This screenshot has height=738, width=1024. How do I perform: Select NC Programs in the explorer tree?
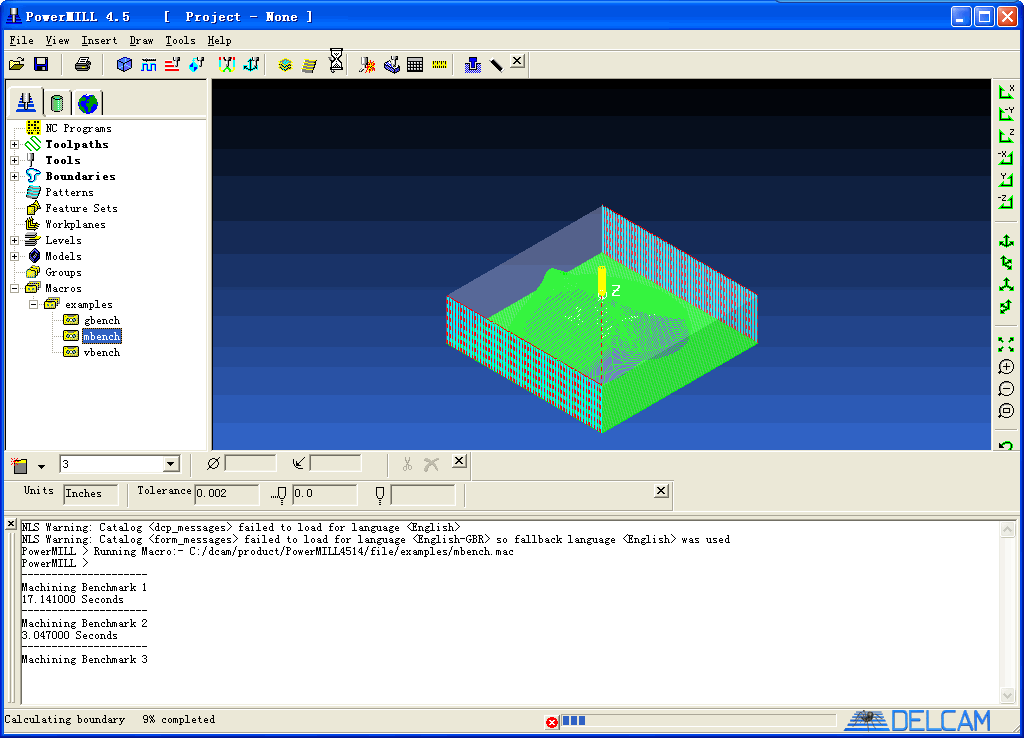tap(78, 129)
